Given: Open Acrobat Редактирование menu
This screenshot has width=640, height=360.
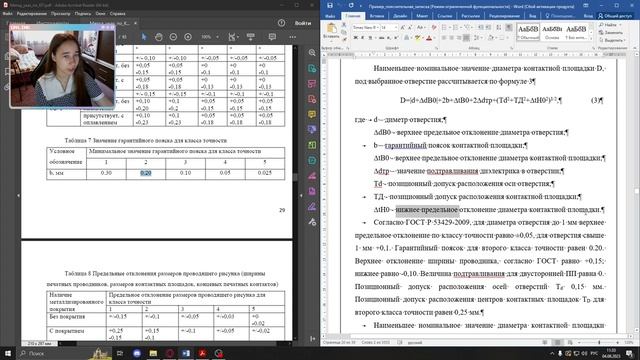Looking at the screenshot, I should [x=32, y=13].
